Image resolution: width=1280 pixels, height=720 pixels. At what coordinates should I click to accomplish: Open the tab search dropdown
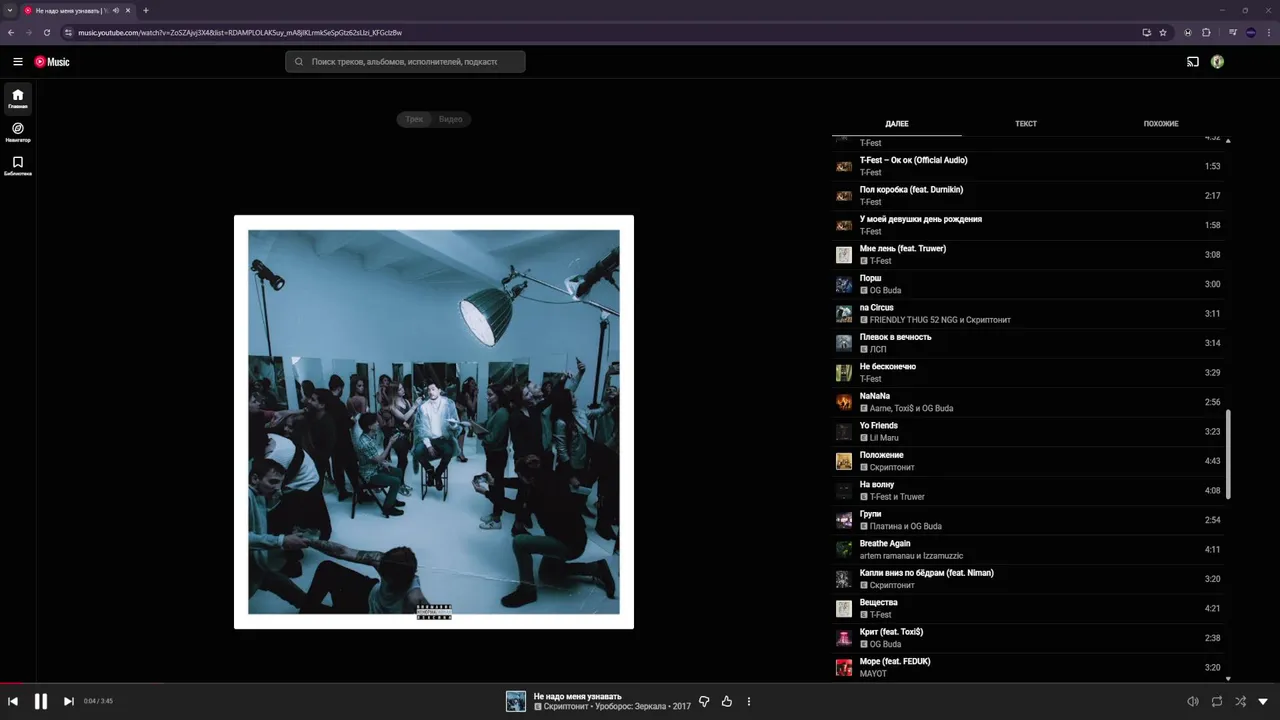(x=10, y=10)
